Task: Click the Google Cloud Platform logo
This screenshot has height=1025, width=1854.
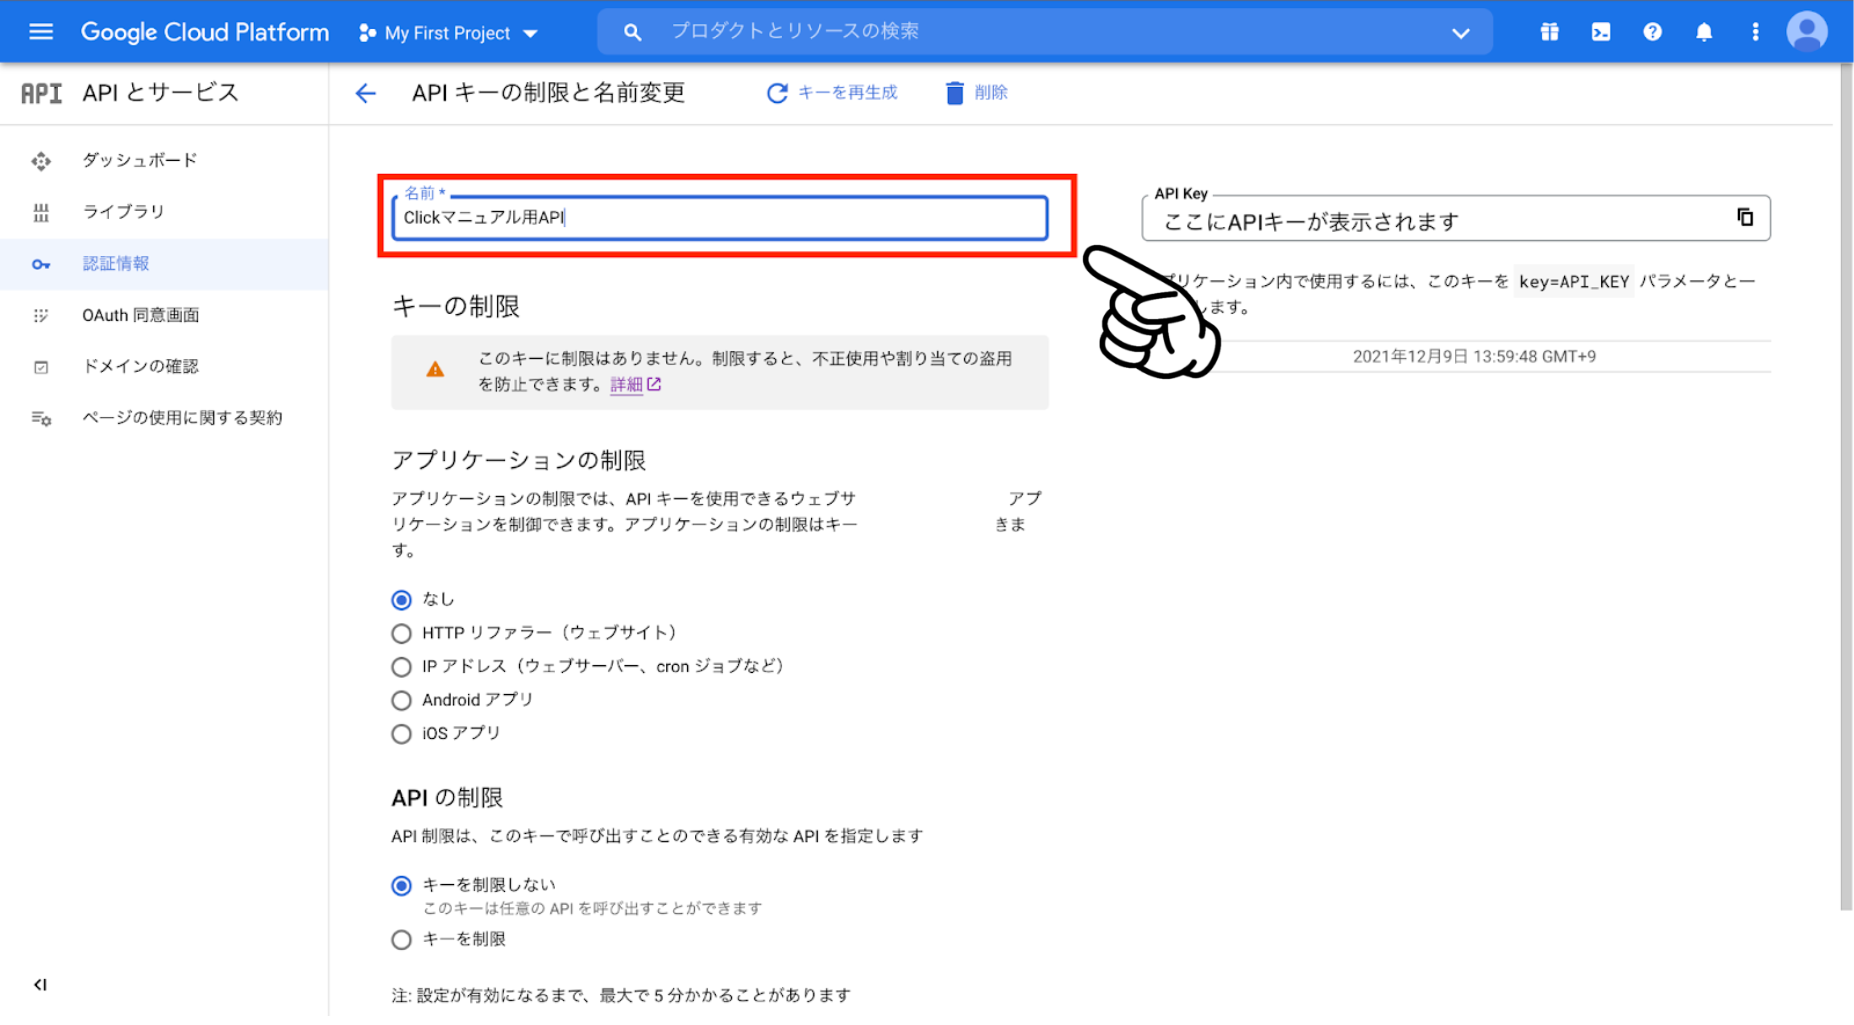Action: click(x=204, y=32)
